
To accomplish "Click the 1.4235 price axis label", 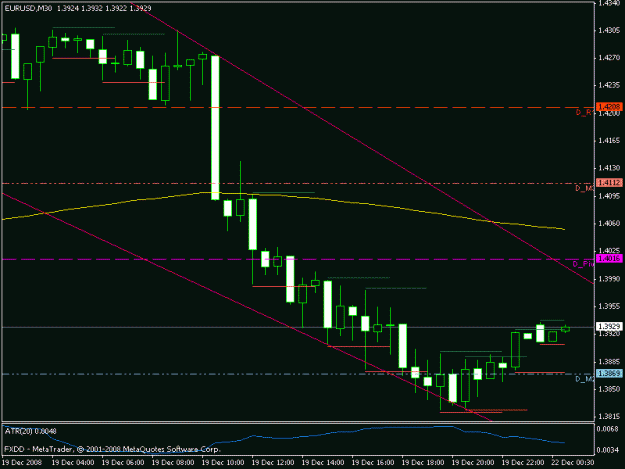I will pos(609,85).
